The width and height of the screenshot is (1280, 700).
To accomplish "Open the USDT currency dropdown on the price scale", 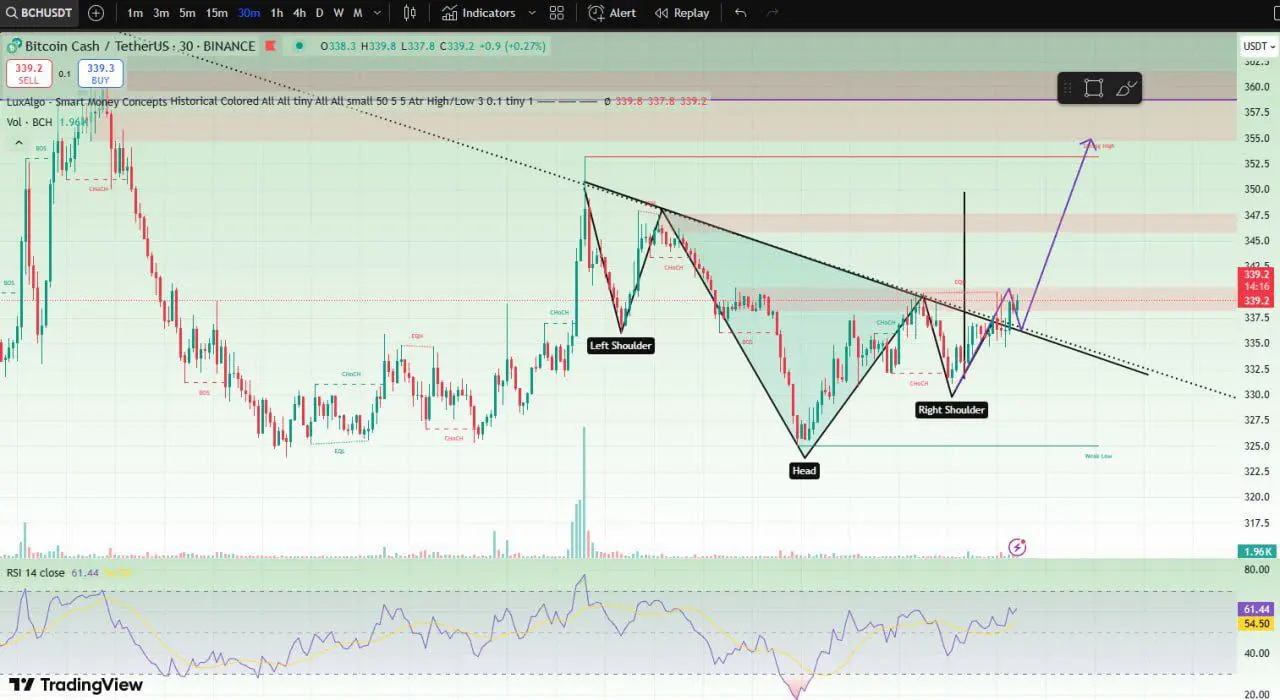I will (x=1258, y=46).
